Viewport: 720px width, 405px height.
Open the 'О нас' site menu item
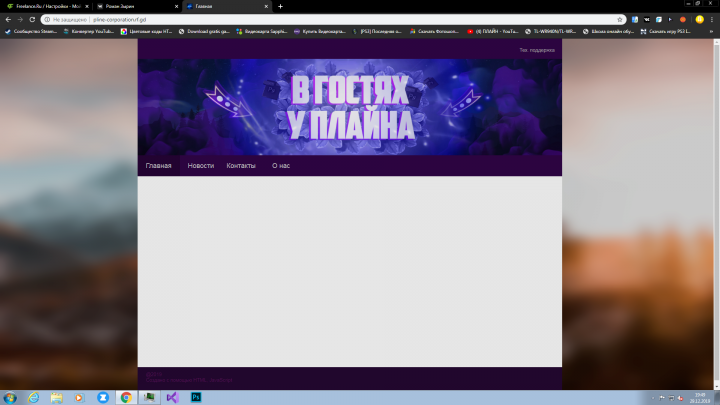point(281,166)
